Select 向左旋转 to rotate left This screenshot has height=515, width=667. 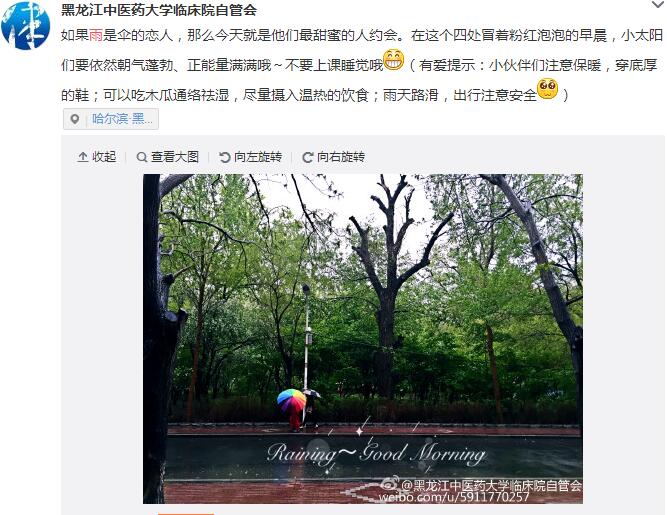point(251,157)
